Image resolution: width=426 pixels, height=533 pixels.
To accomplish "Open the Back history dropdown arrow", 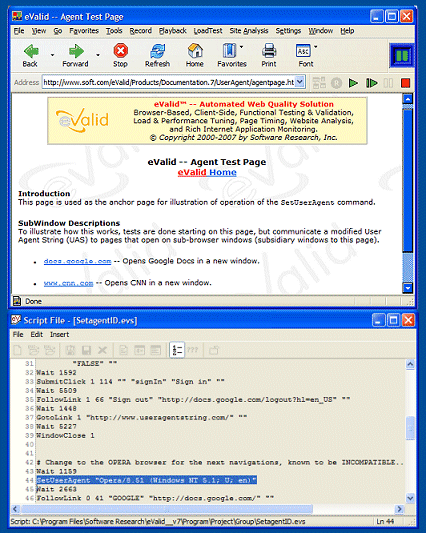I will click(52, 54).
